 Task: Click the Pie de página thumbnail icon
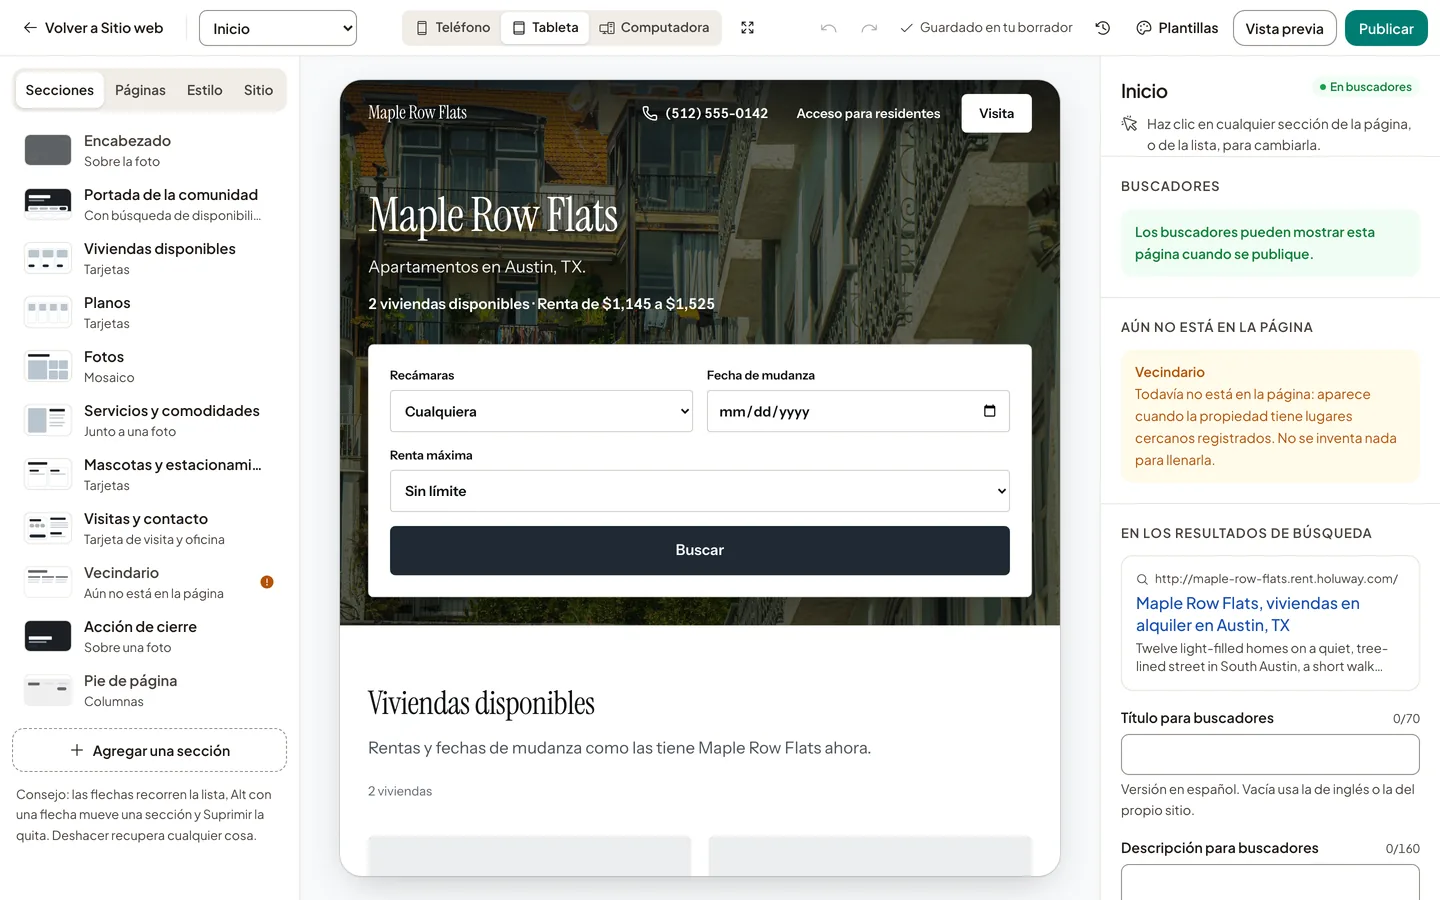coord(48,690)
